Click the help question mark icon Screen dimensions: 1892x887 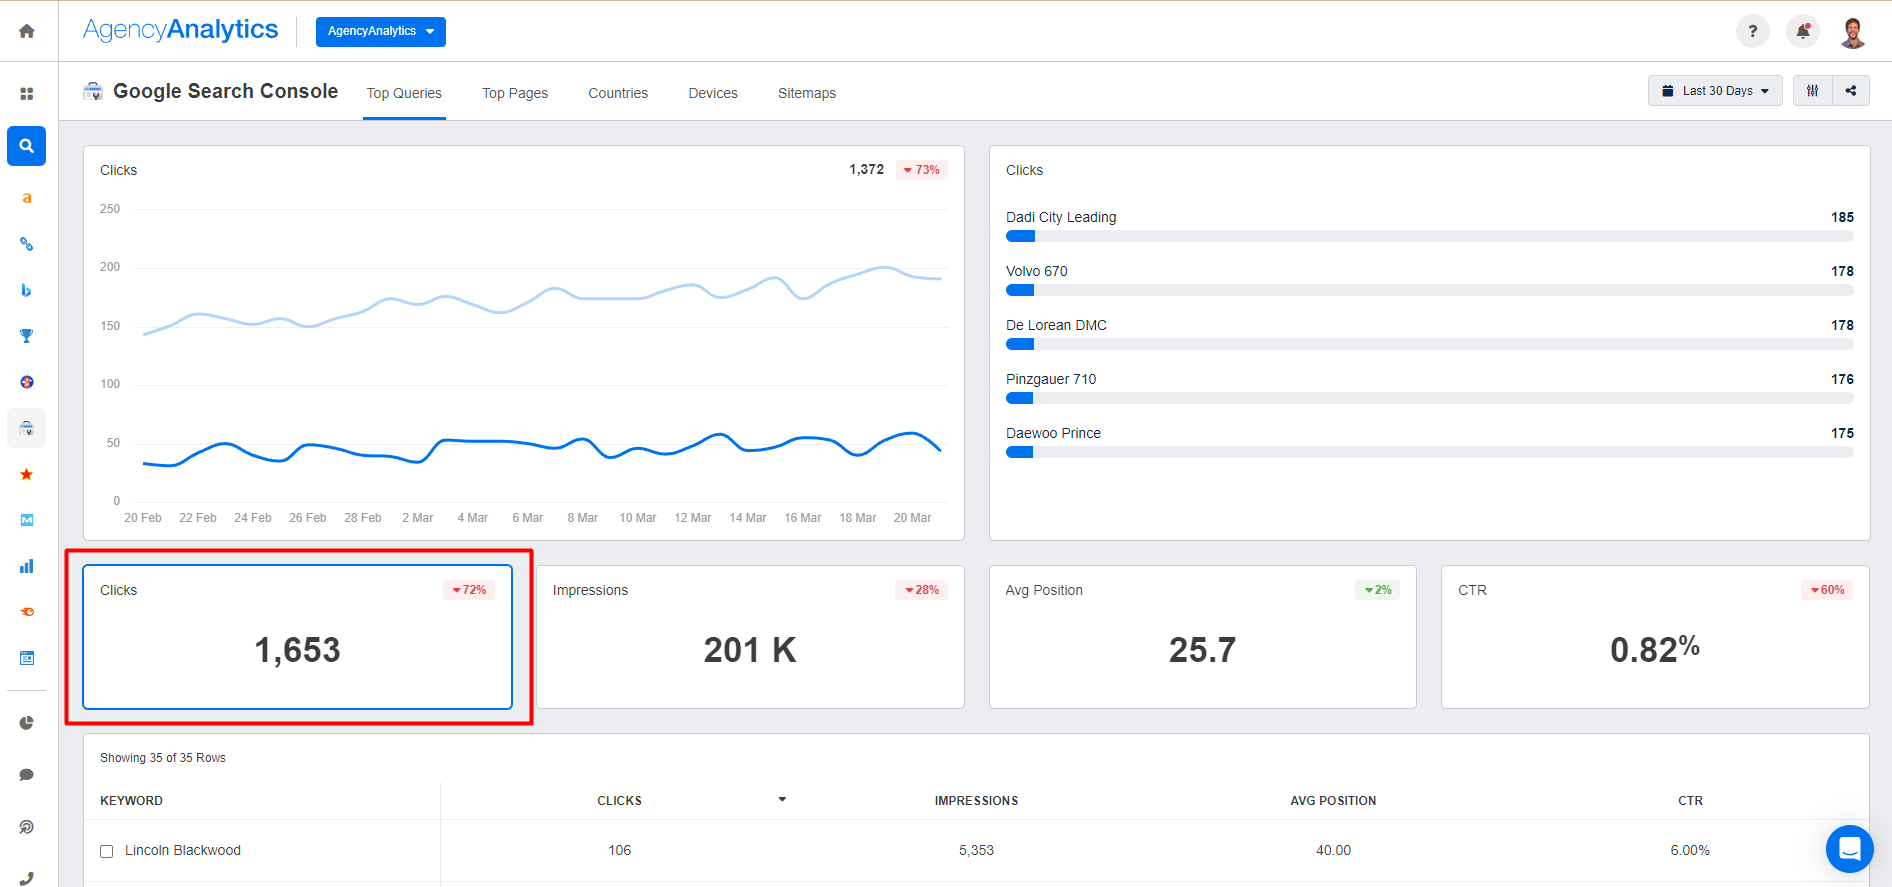point(1752,31)
